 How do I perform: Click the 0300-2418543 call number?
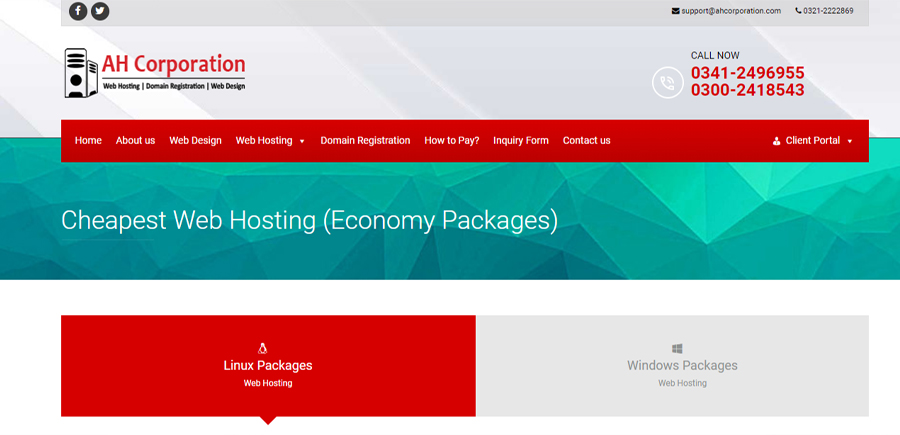tap(747, 90)
